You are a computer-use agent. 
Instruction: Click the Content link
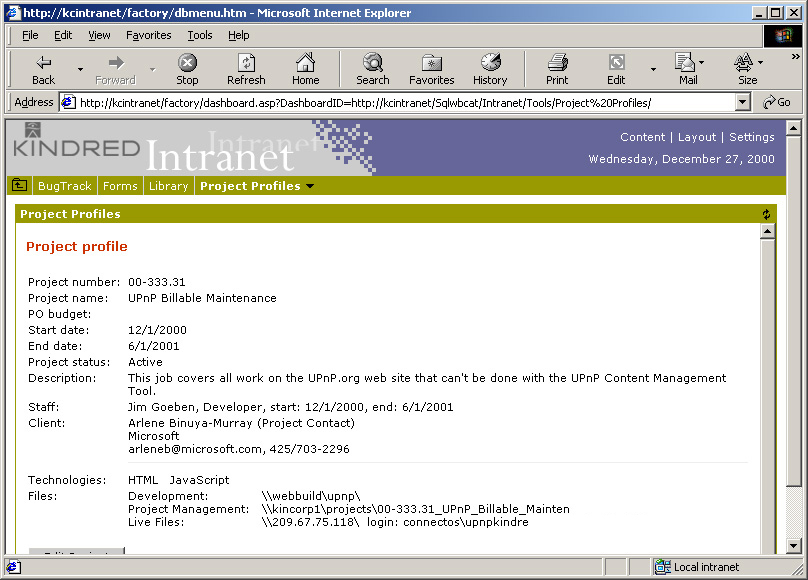point(642,137)
